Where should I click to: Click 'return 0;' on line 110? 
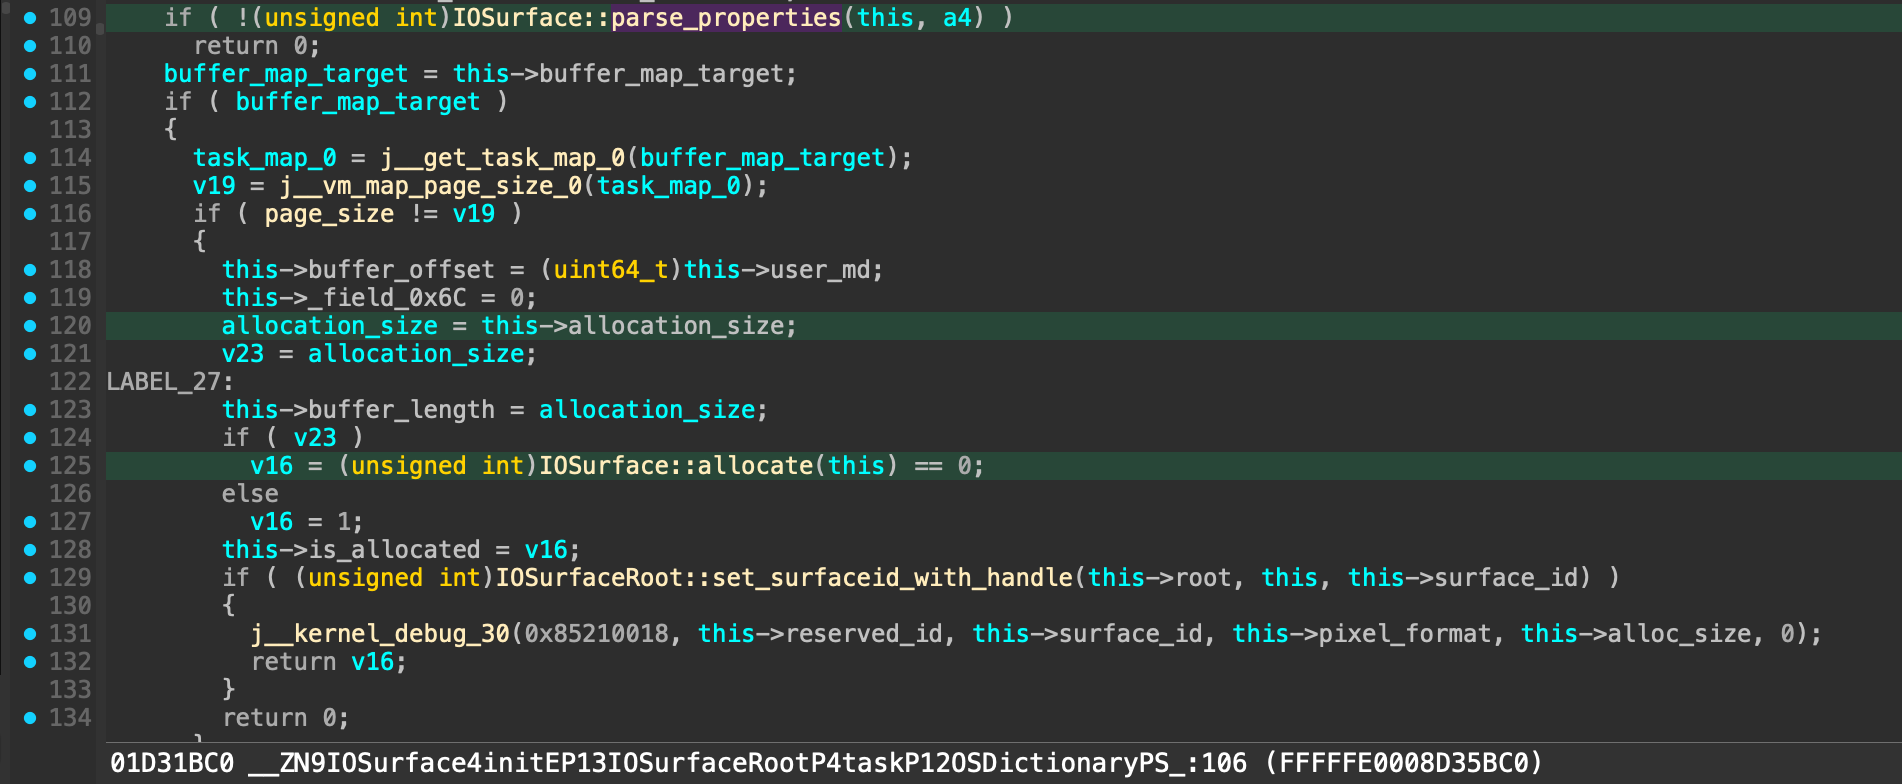257,46
